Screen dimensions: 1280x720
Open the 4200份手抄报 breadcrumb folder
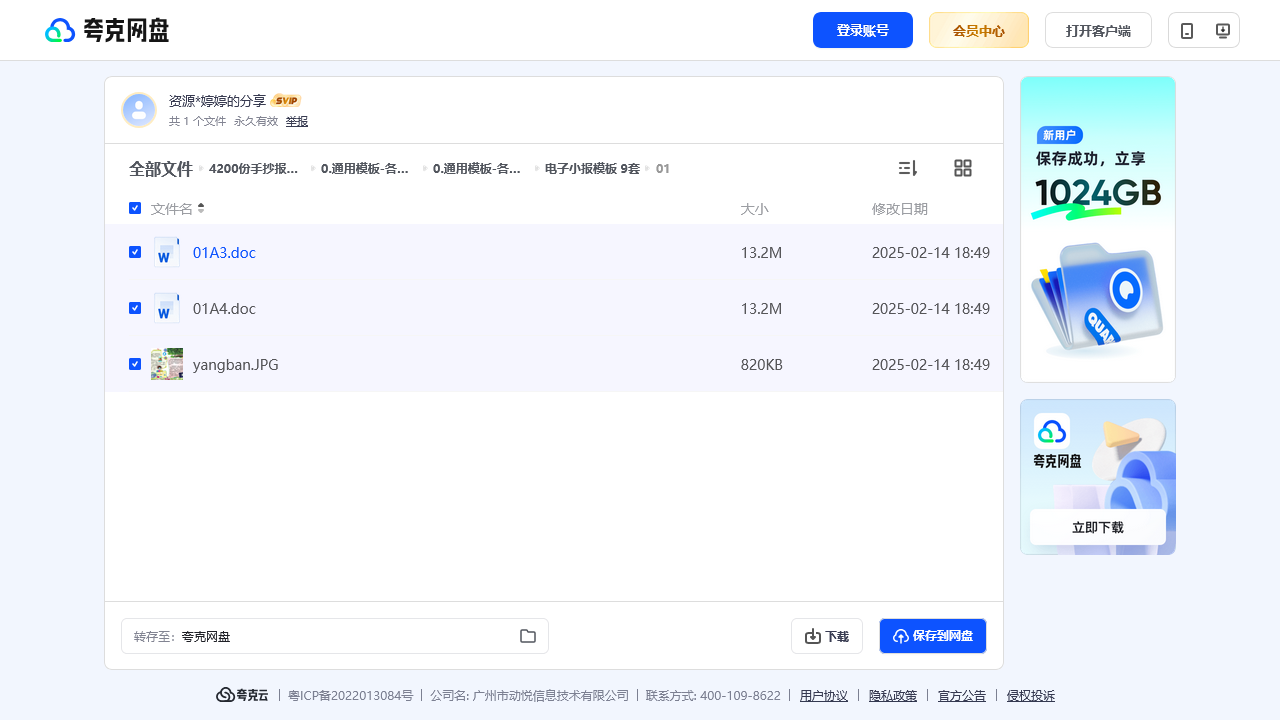(254, 169)
